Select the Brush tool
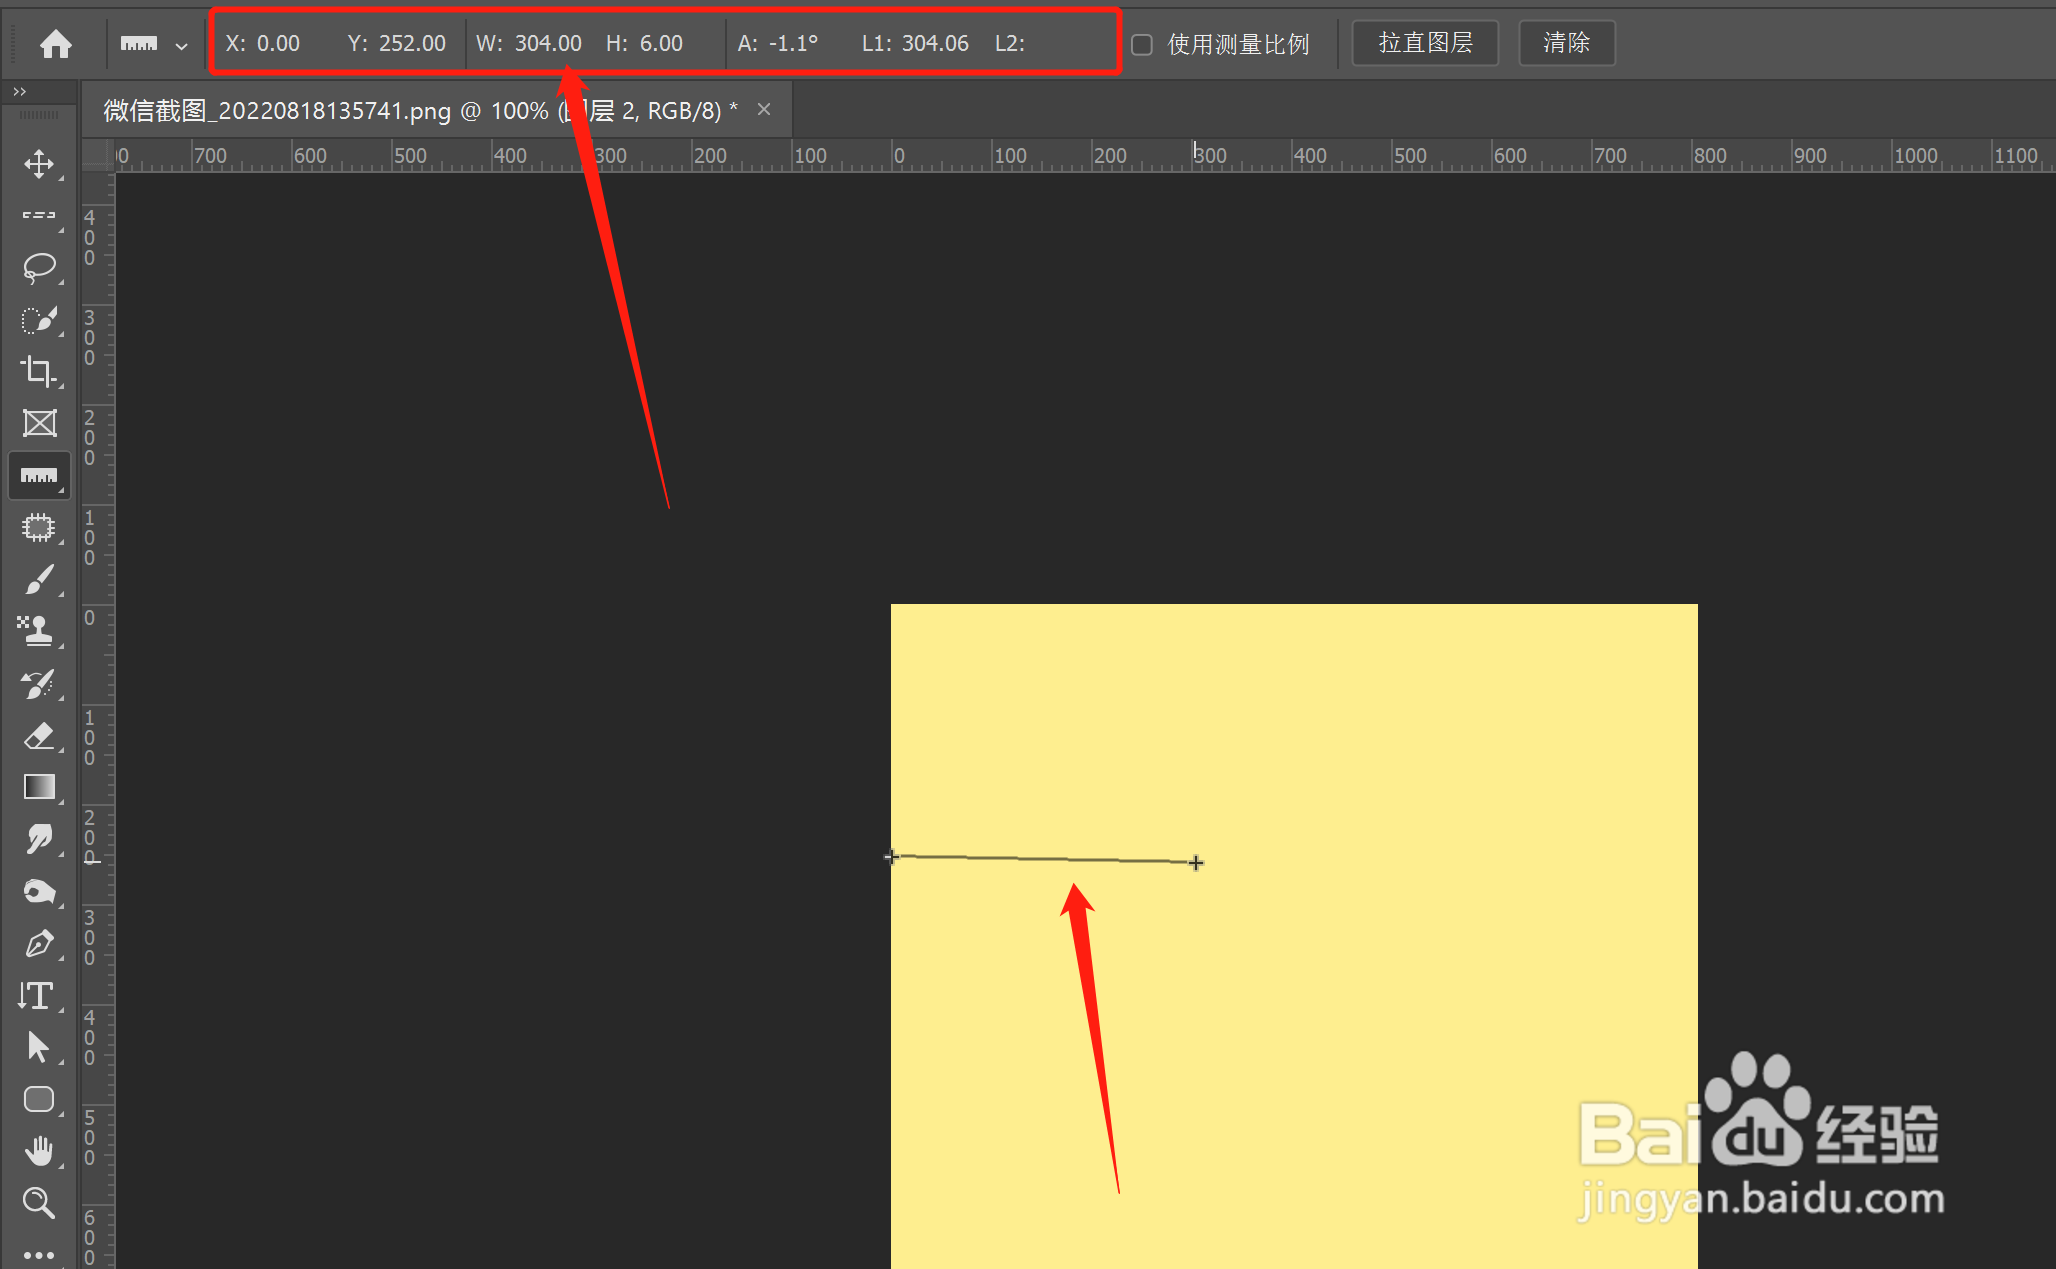This screenshot has height=1269, width=2056. tap(39, 580)
